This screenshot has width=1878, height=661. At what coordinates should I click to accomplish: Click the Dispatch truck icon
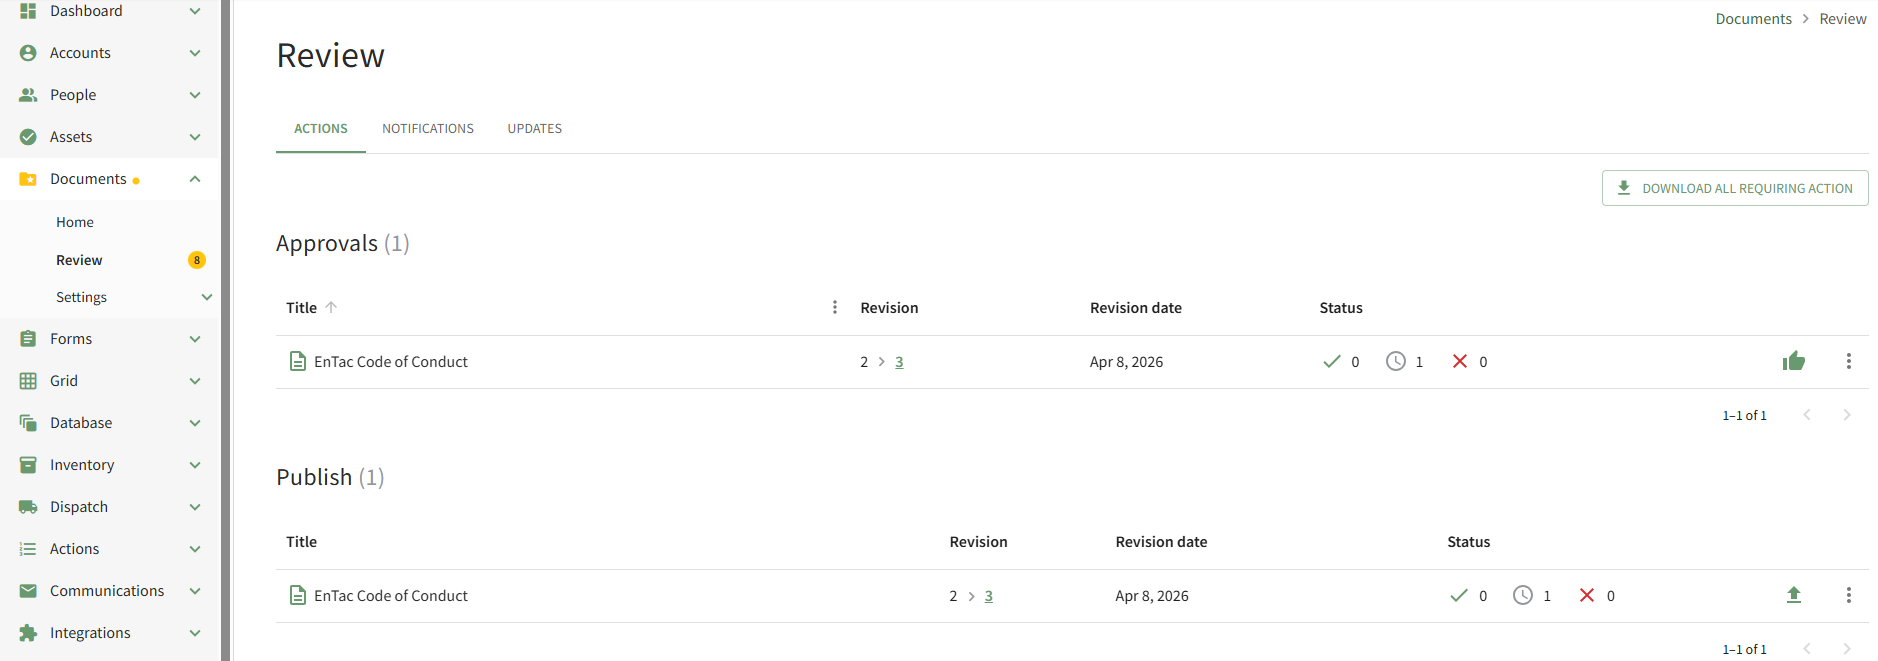tap(28, 507)
